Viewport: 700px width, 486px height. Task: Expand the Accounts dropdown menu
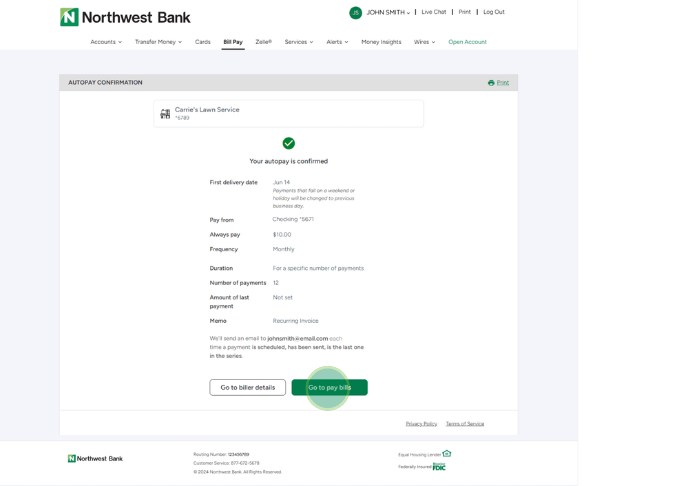(106, 42)
